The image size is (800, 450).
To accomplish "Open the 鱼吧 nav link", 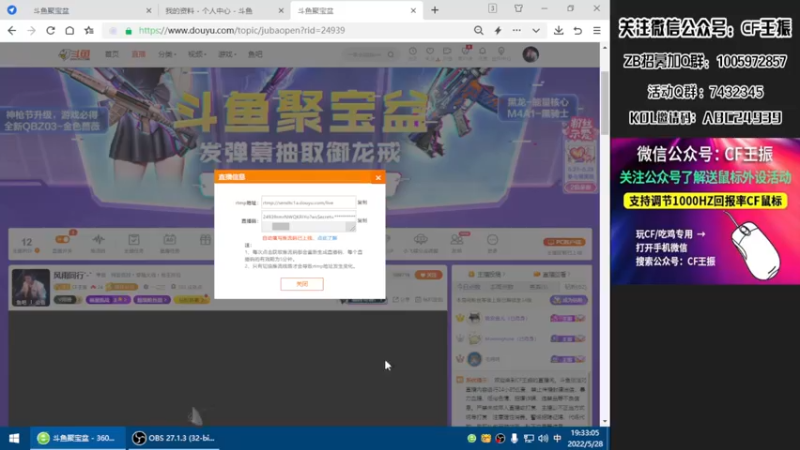I will (255, 54).
